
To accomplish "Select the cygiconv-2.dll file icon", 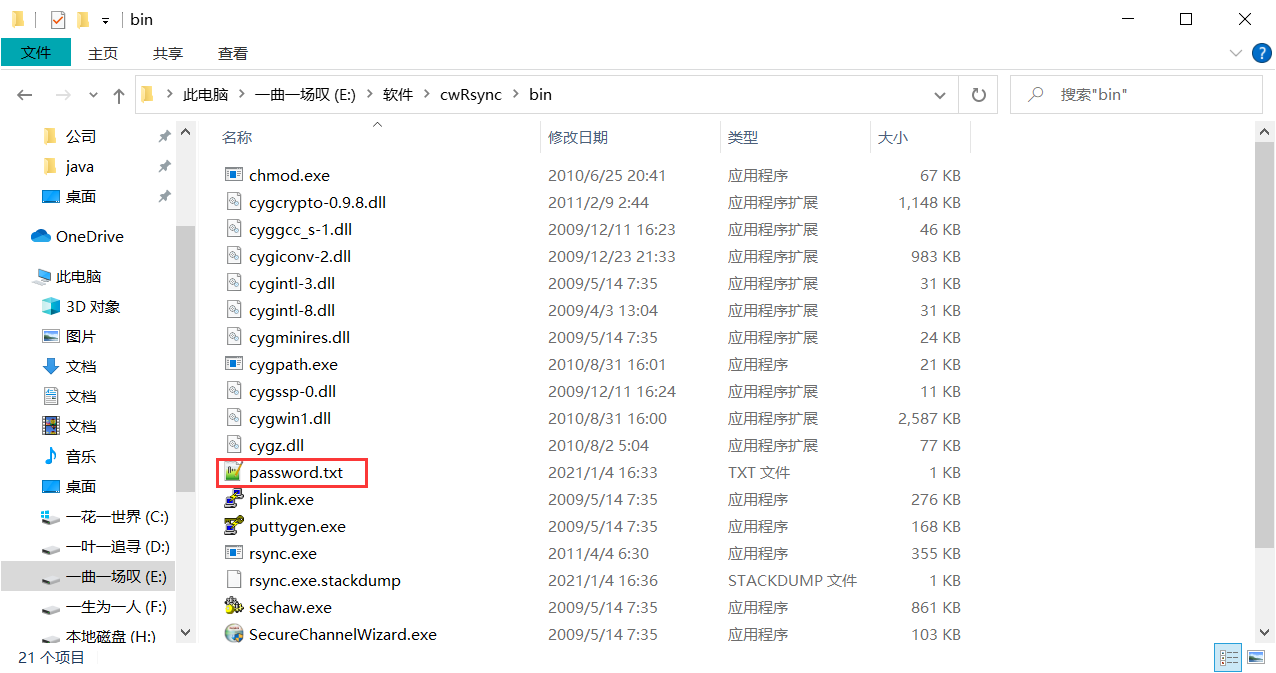I will (233, 256).
